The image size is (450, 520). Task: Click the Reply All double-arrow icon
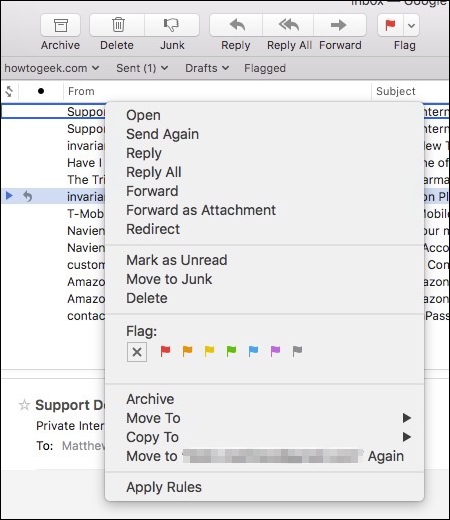tap(288, 25)
